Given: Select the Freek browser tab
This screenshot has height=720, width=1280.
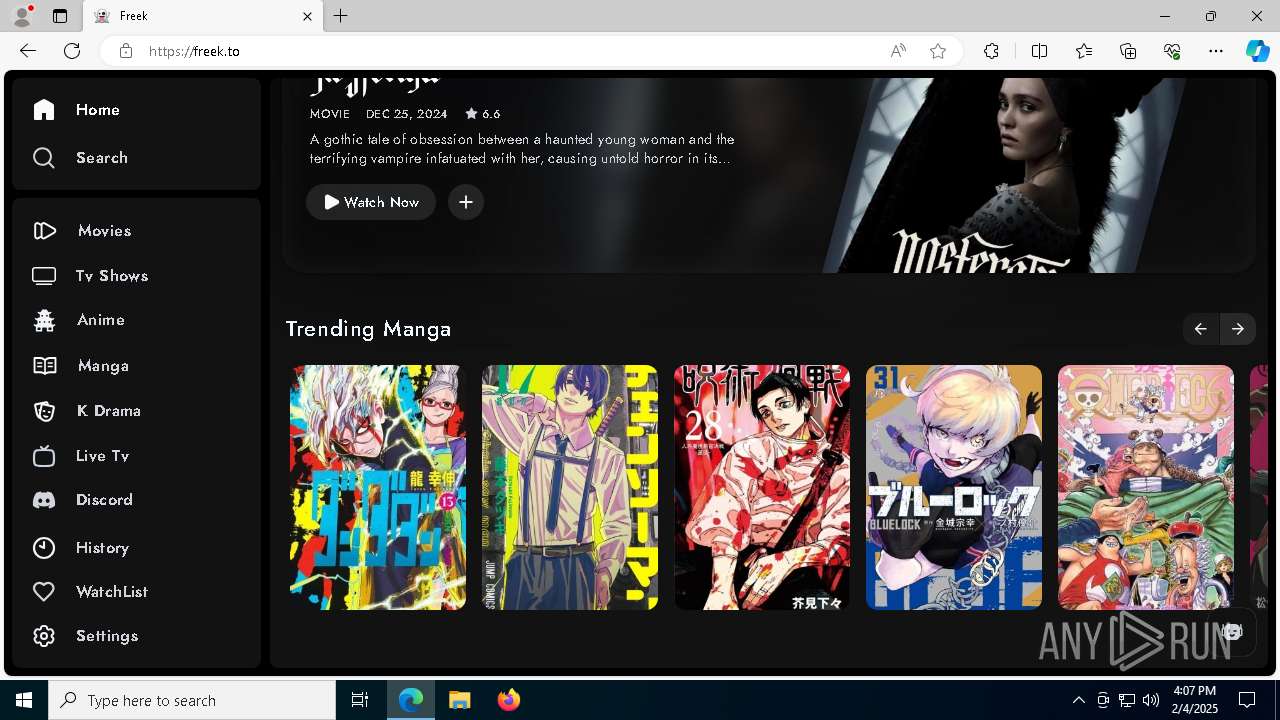Looking at the screenshot, I should pos(203,16).
